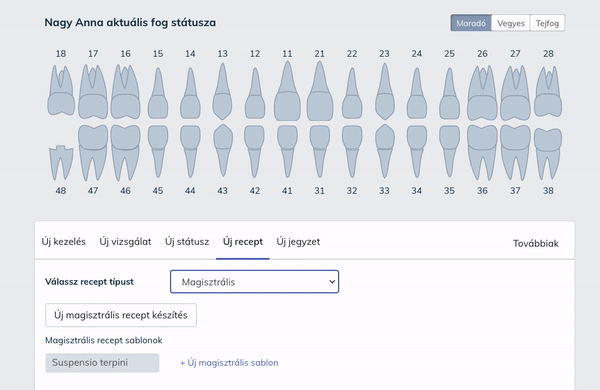Screen dimensions: 600x390
Task: Switch dentition view to Vegyes
Action: click(511, 23)
